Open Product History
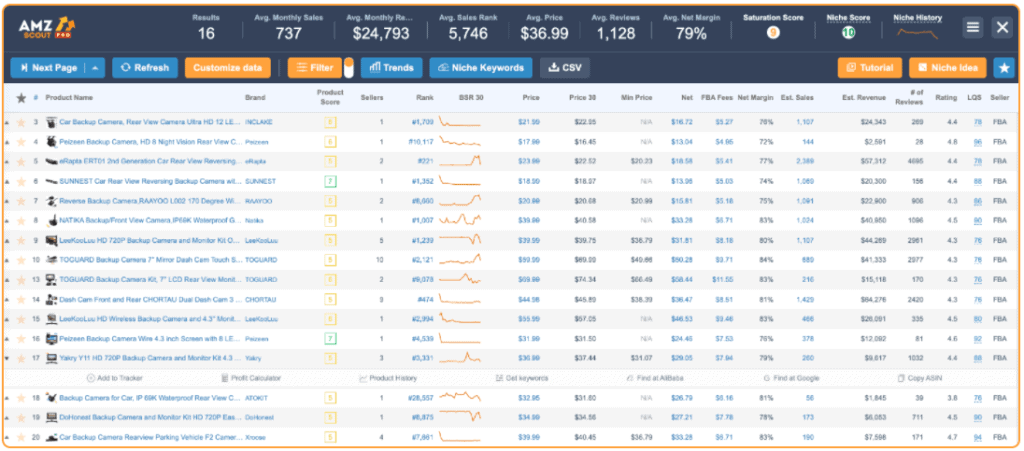Viewport: 1024px width, 451px height. 388,378
